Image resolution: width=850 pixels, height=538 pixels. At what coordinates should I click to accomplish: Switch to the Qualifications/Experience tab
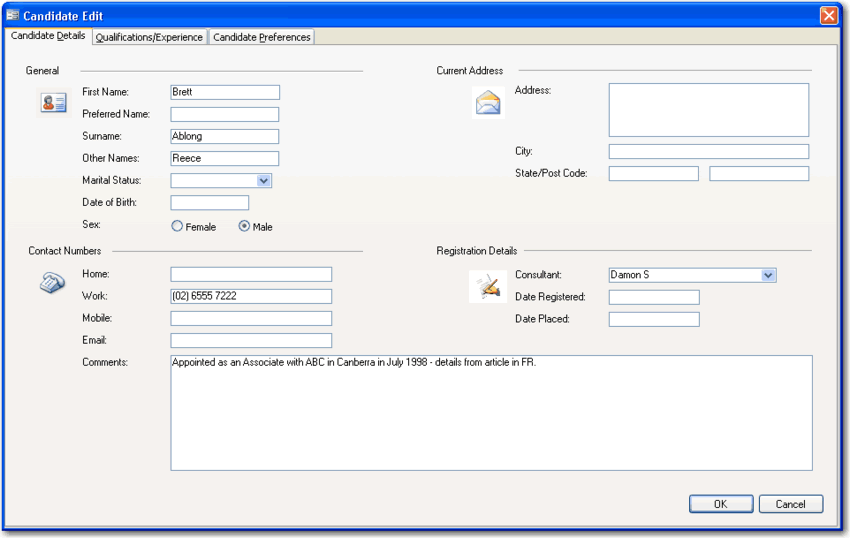[x=149, y=37]
